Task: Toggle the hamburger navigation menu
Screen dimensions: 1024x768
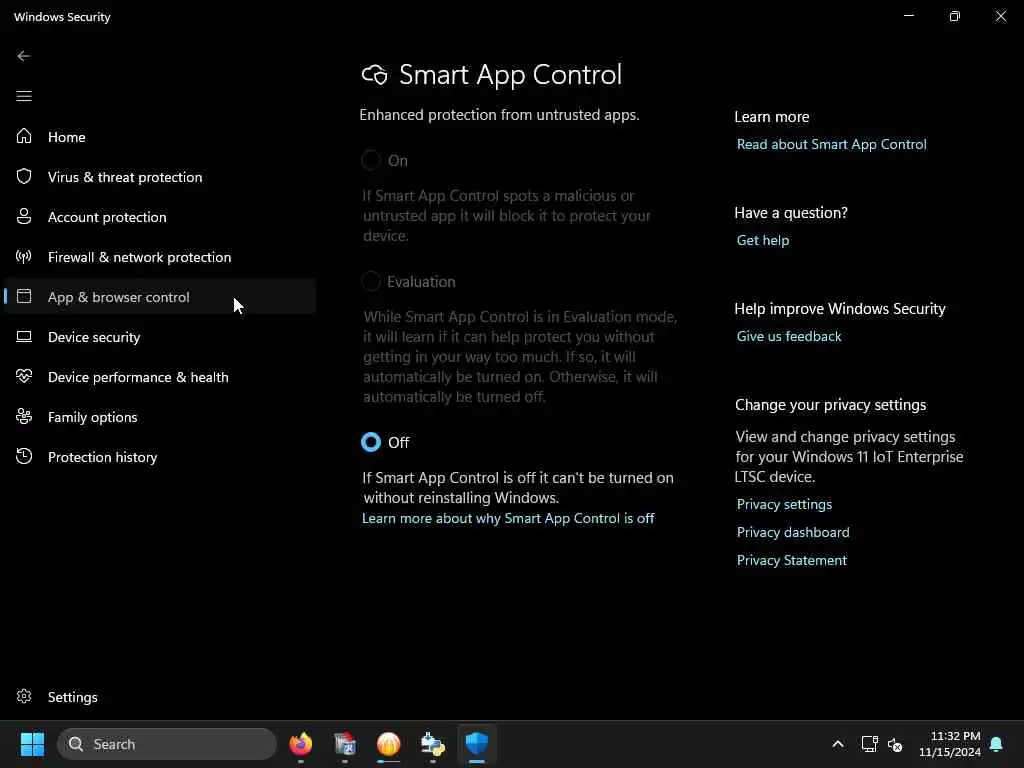Action: point(24,96)
